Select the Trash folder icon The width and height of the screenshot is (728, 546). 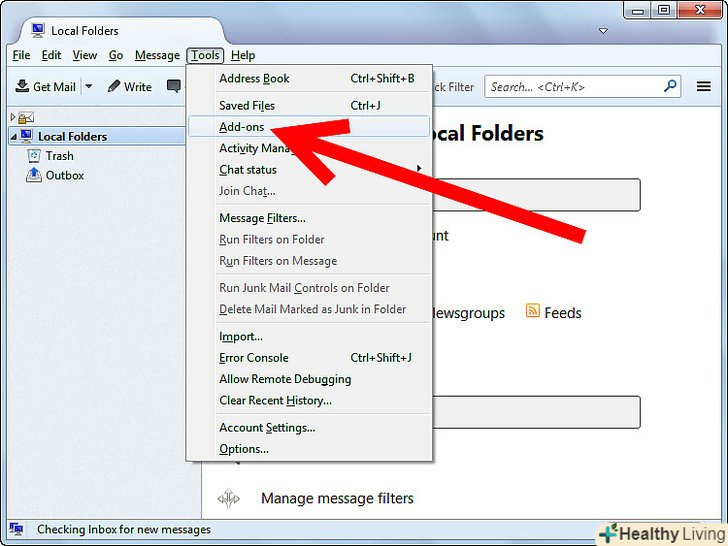[x=34, y=156]
